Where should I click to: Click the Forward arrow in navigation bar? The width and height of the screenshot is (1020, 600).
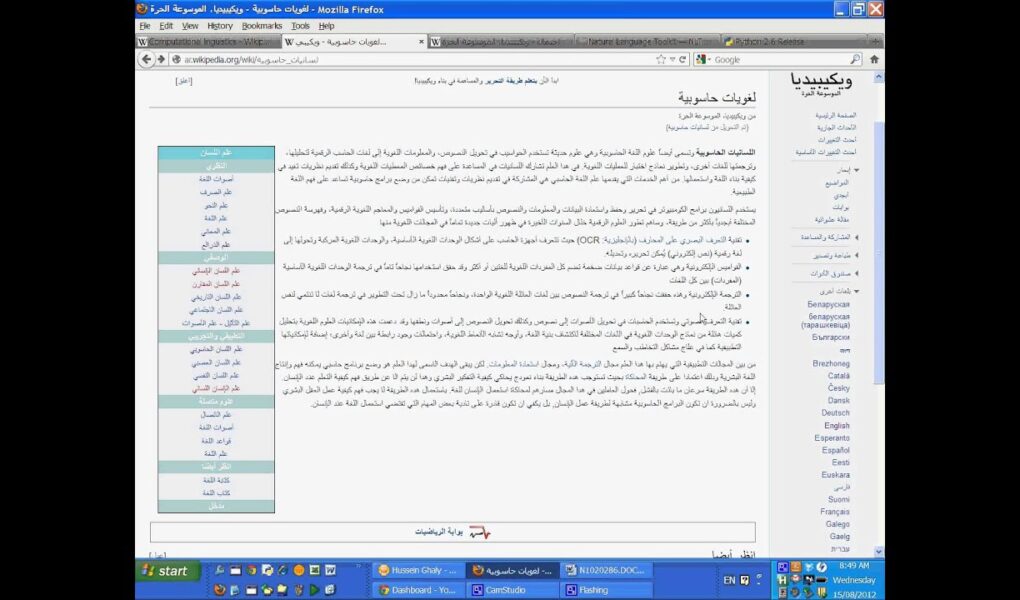[x=160, y=60]
